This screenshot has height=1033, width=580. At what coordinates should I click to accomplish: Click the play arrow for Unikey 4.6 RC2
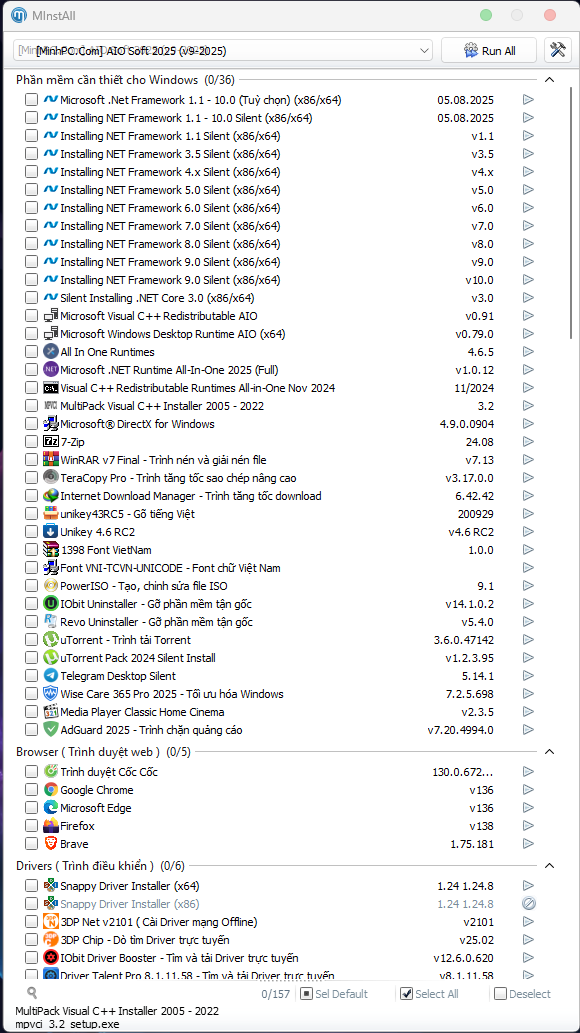coord(528,532)
